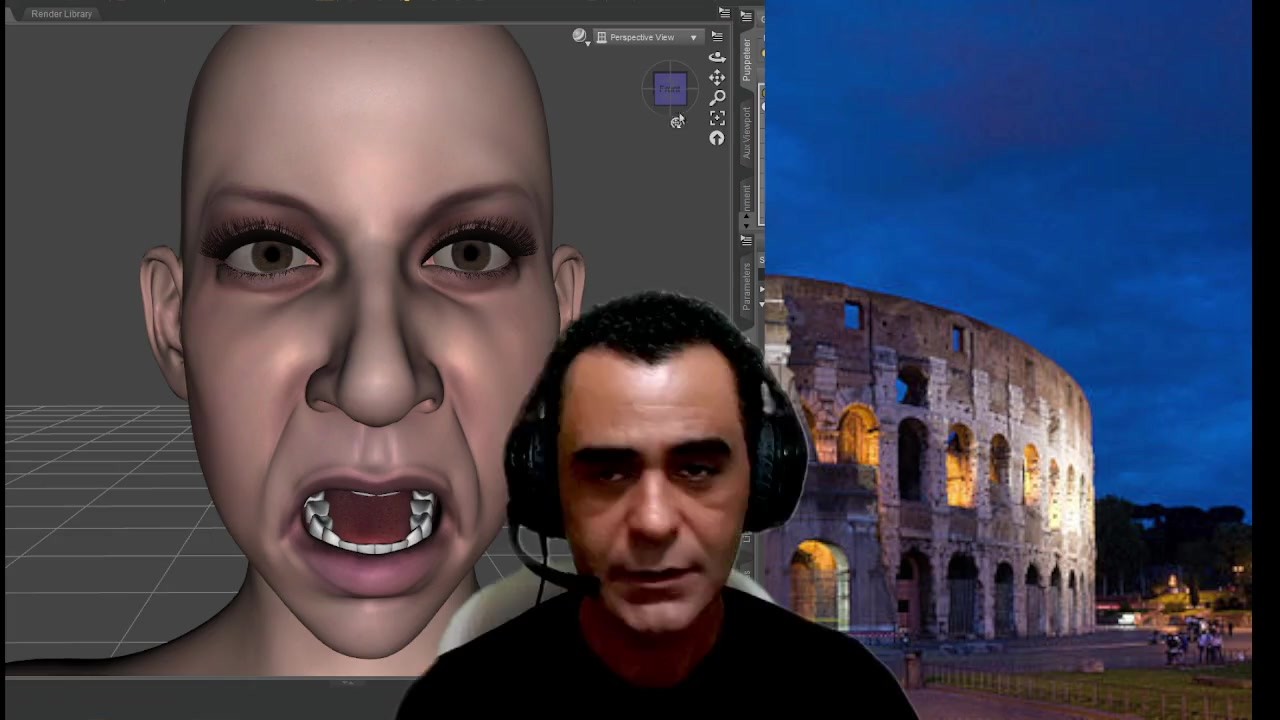This screenshot has height=720, width=1280.
Task: Select the Pan camera tool icon
Action: tap(717, 78)
